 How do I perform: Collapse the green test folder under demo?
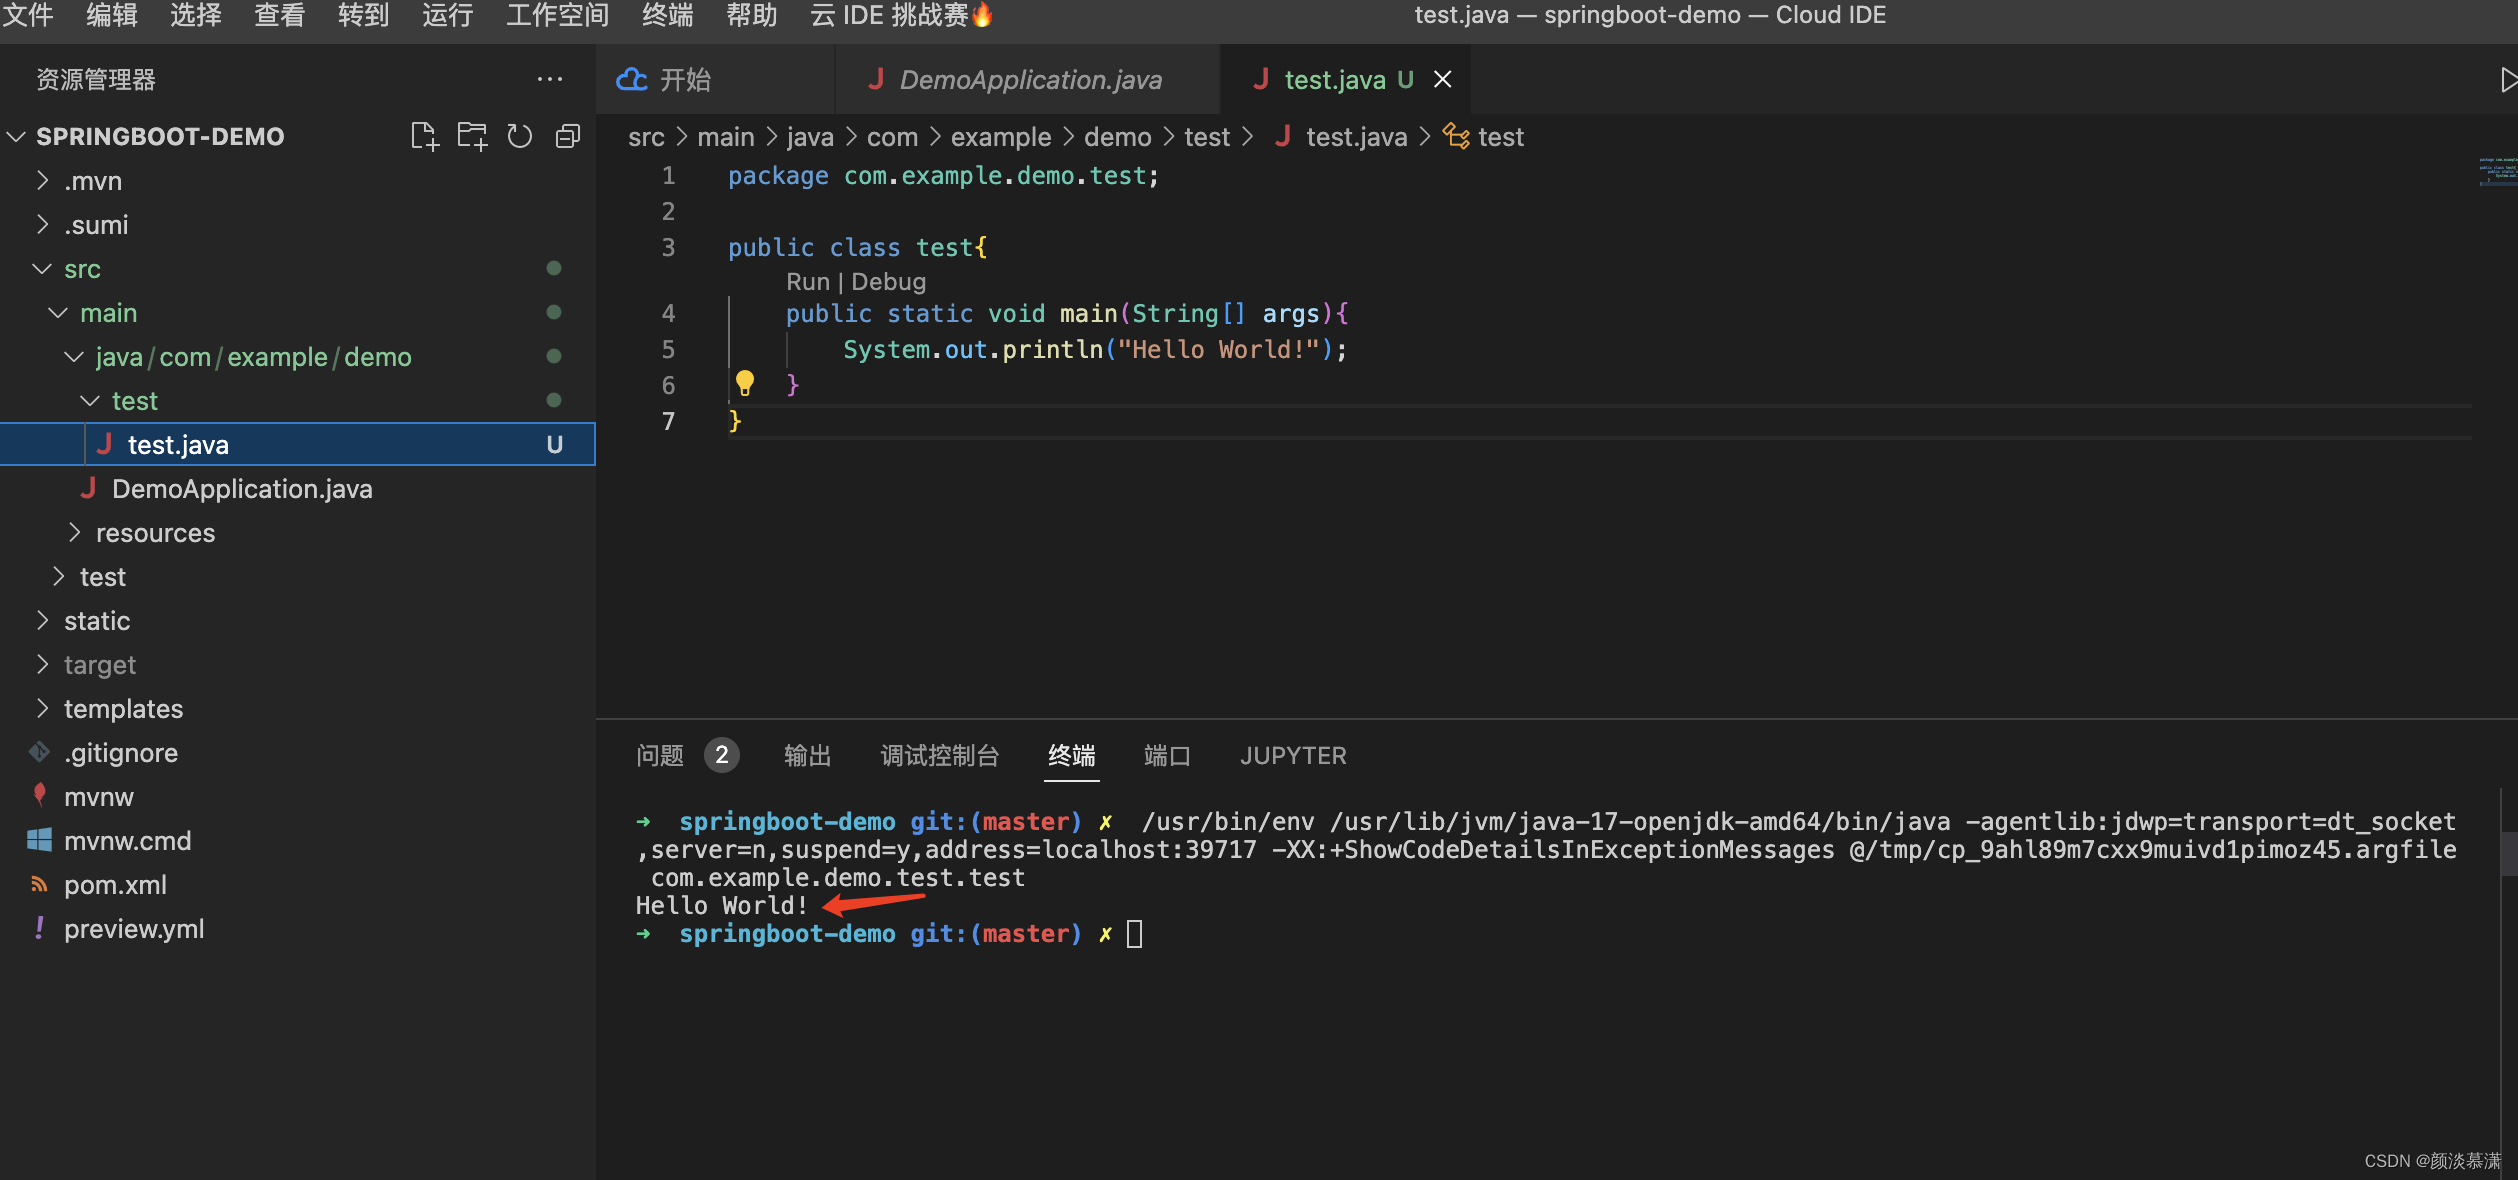[x=90, y=400]
